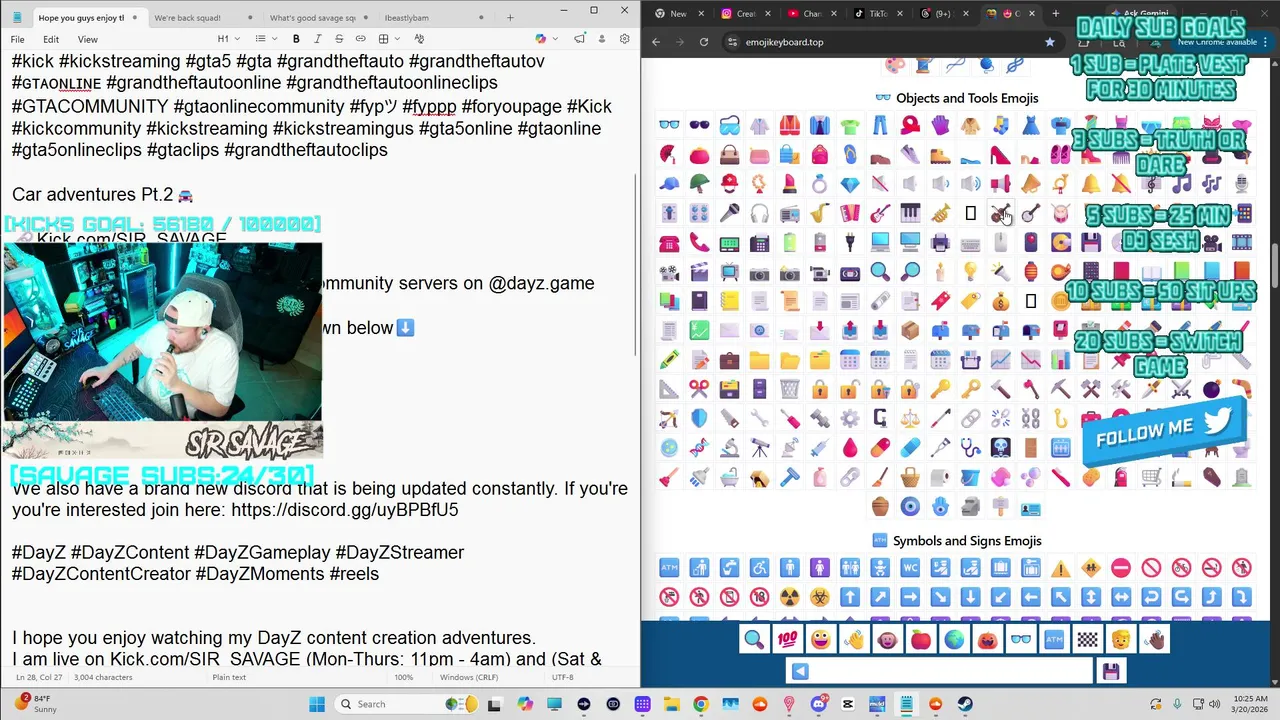Select the electric guitar emoji
The image size is (1280, 720).
880,214
